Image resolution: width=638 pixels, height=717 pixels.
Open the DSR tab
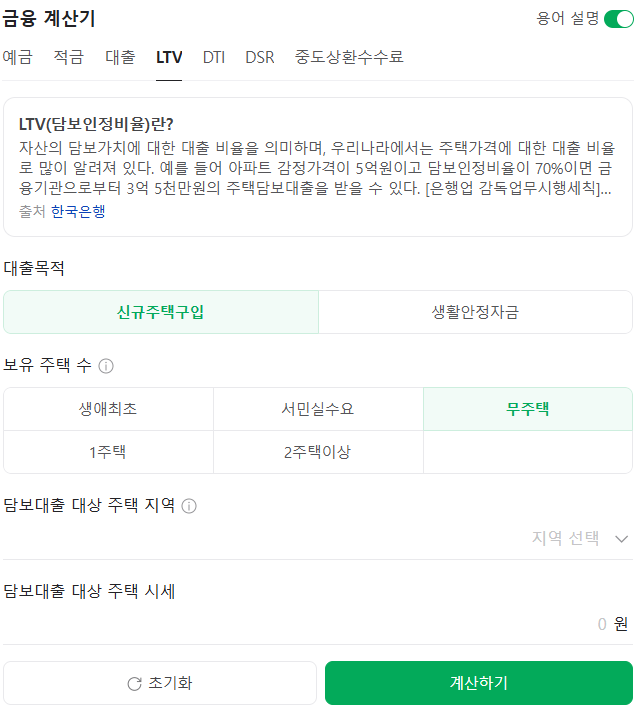(x=260, y=57)
